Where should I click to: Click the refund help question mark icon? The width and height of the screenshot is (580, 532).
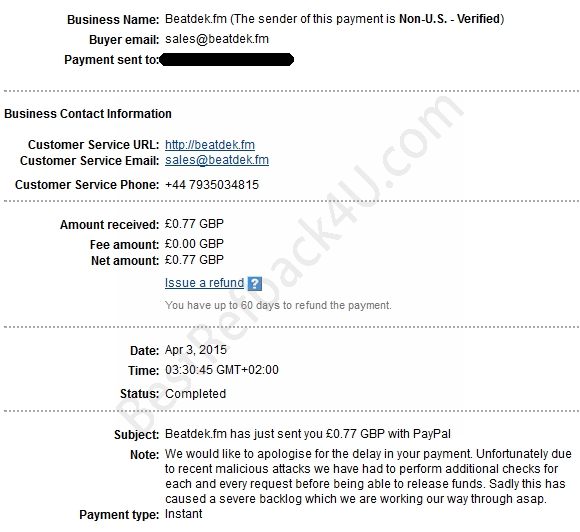click(254, 284)
